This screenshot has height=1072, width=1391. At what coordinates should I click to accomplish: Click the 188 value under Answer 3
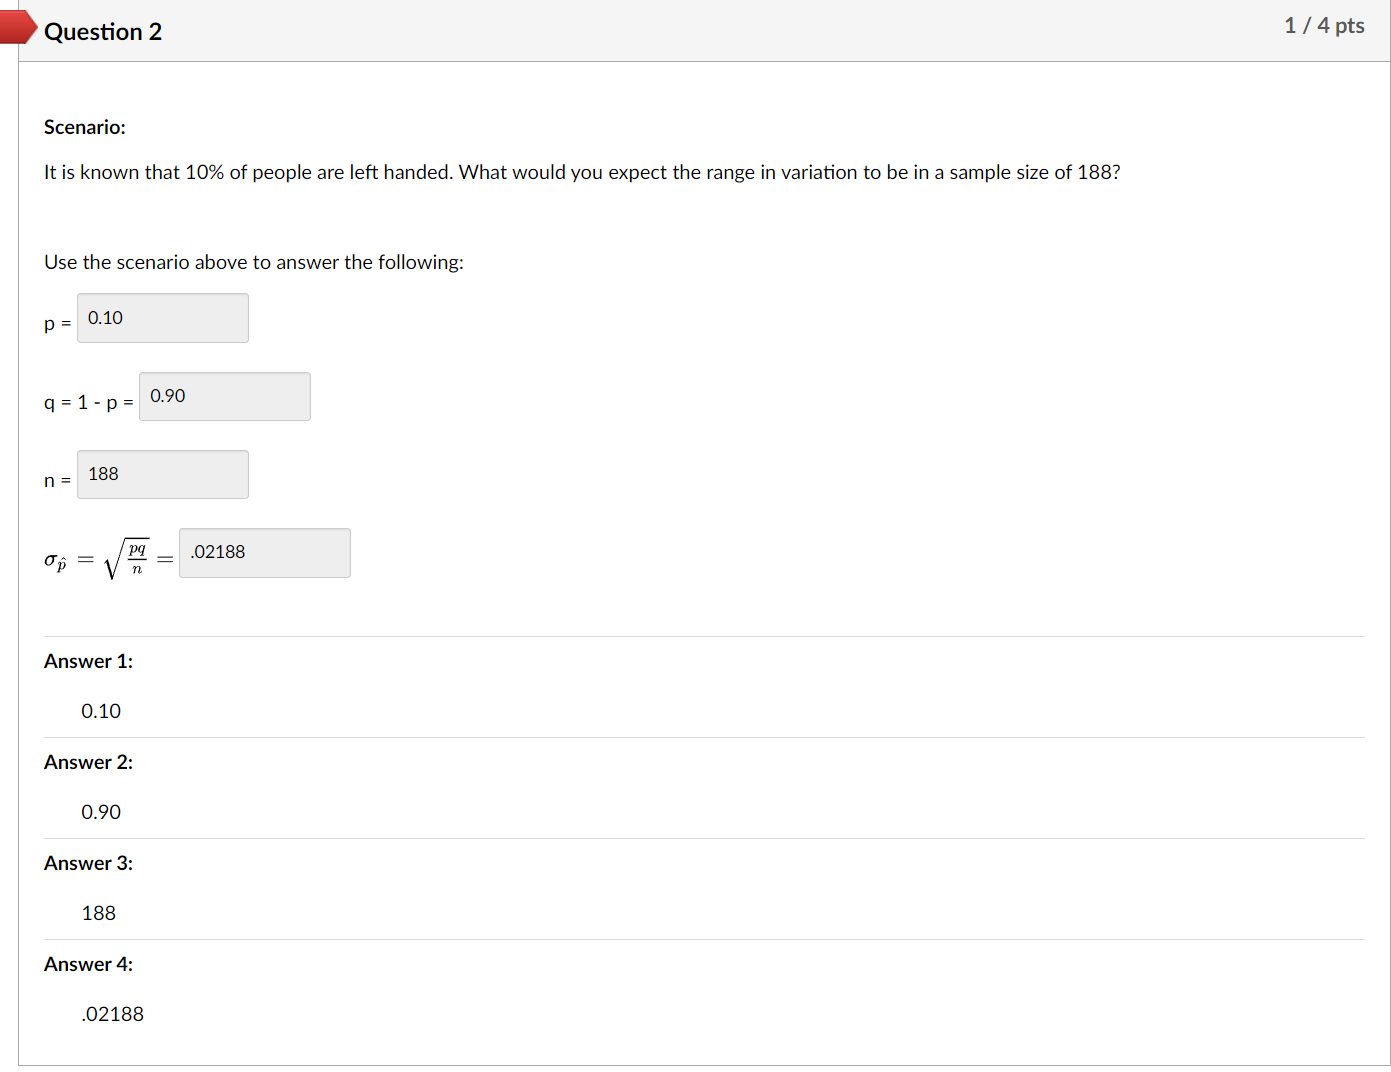(99, 913)
